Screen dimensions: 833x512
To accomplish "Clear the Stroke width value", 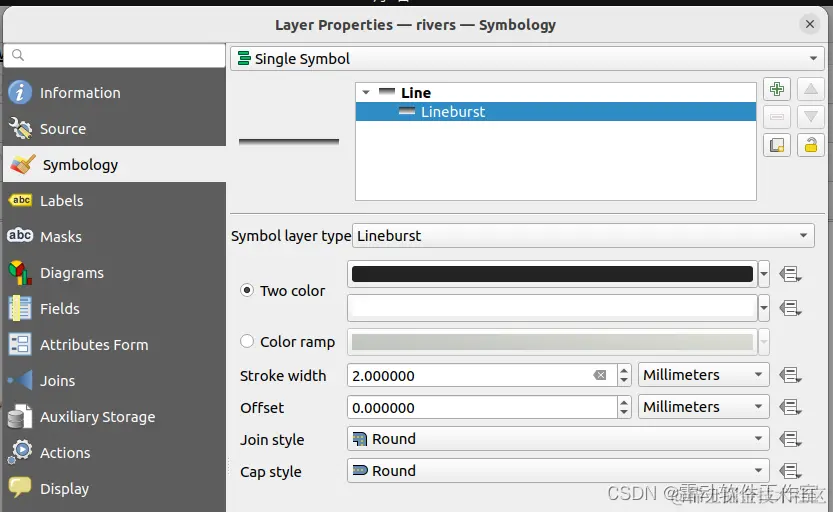I will (x=600, y=375).
